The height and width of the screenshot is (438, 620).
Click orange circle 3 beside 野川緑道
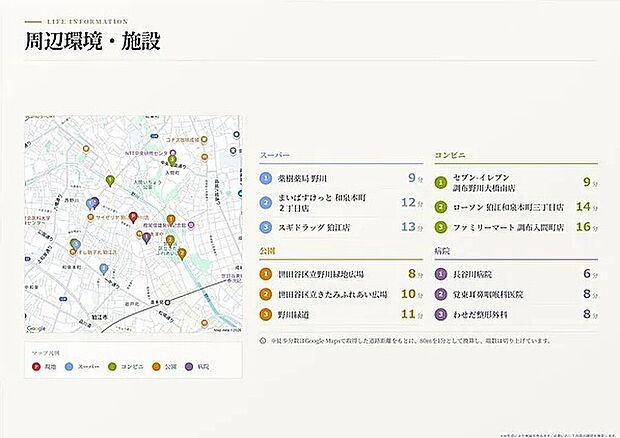point(266,315)
